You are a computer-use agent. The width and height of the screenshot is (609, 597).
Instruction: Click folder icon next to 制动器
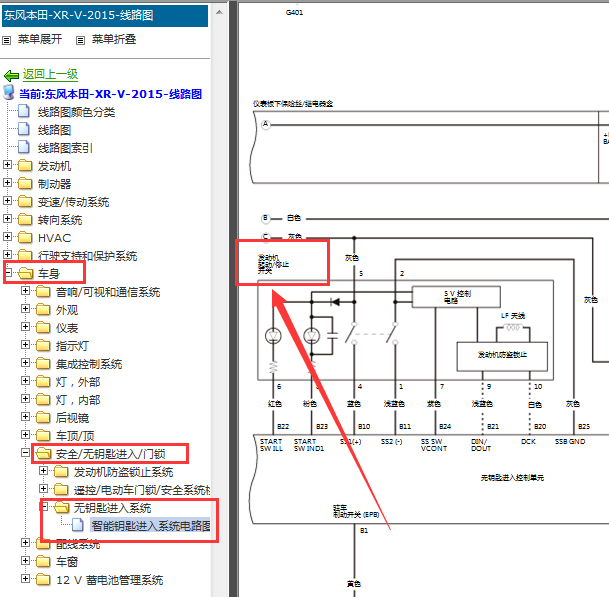click(x=25, y=183)
